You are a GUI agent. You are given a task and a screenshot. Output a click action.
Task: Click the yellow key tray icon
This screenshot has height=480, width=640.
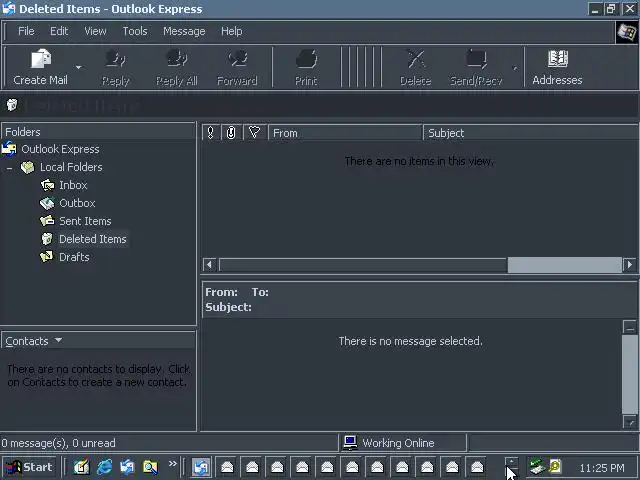coord(555,467)
